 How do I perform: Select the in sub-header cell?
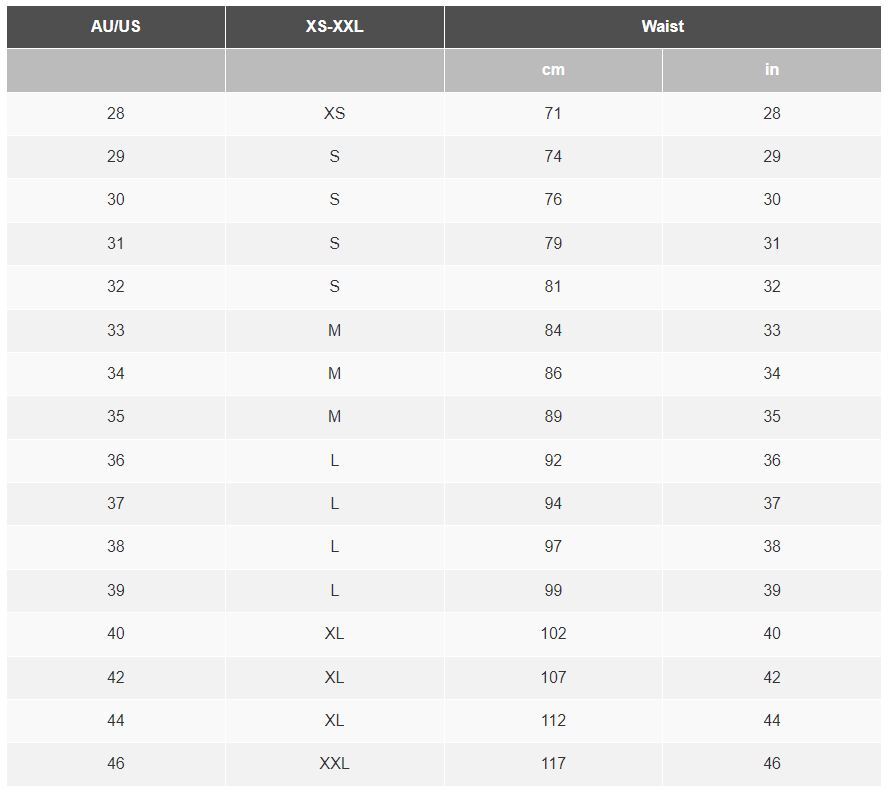click(x=771, y=70)
